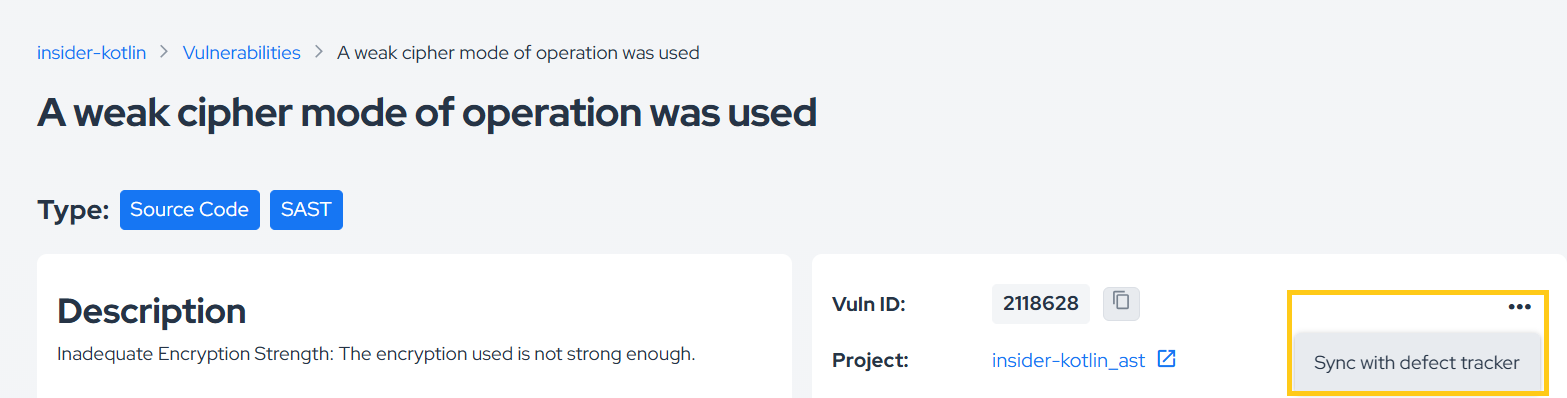Click the Source Code type tag
Viewport: 1567px width, 398px height.
point(190,210)
